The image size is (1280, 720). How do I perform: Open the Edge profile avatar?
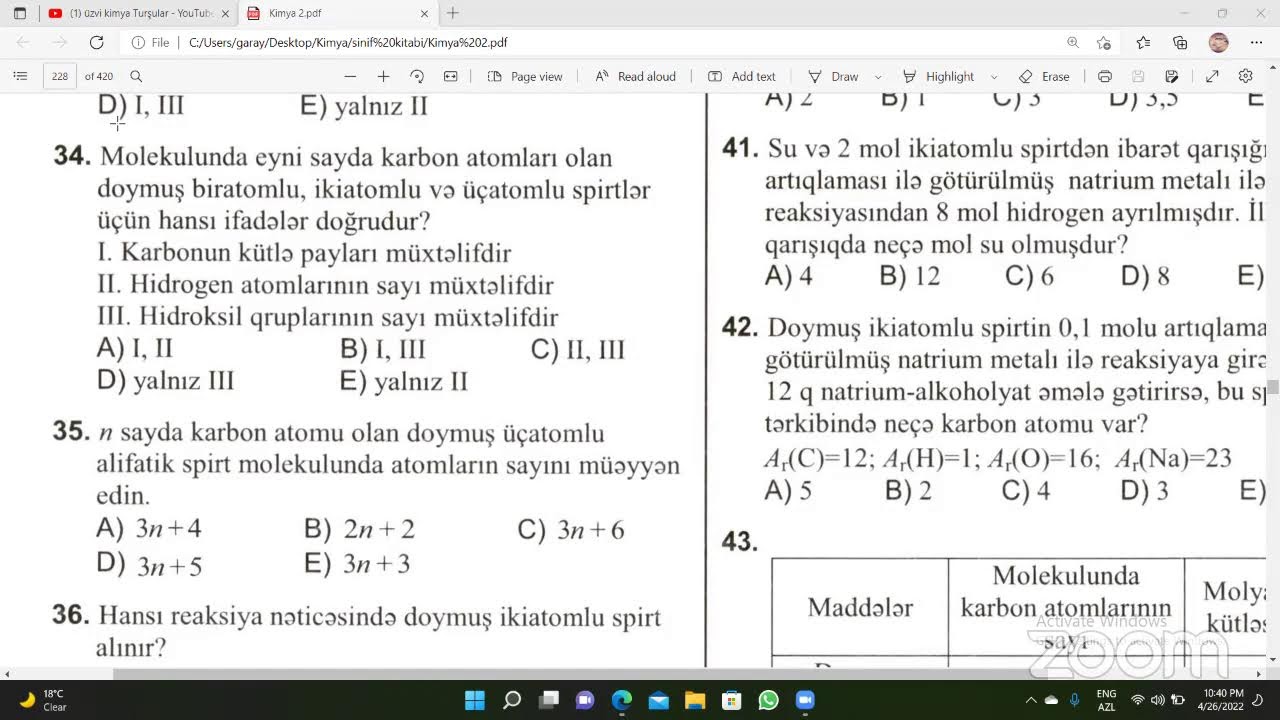1218,42
